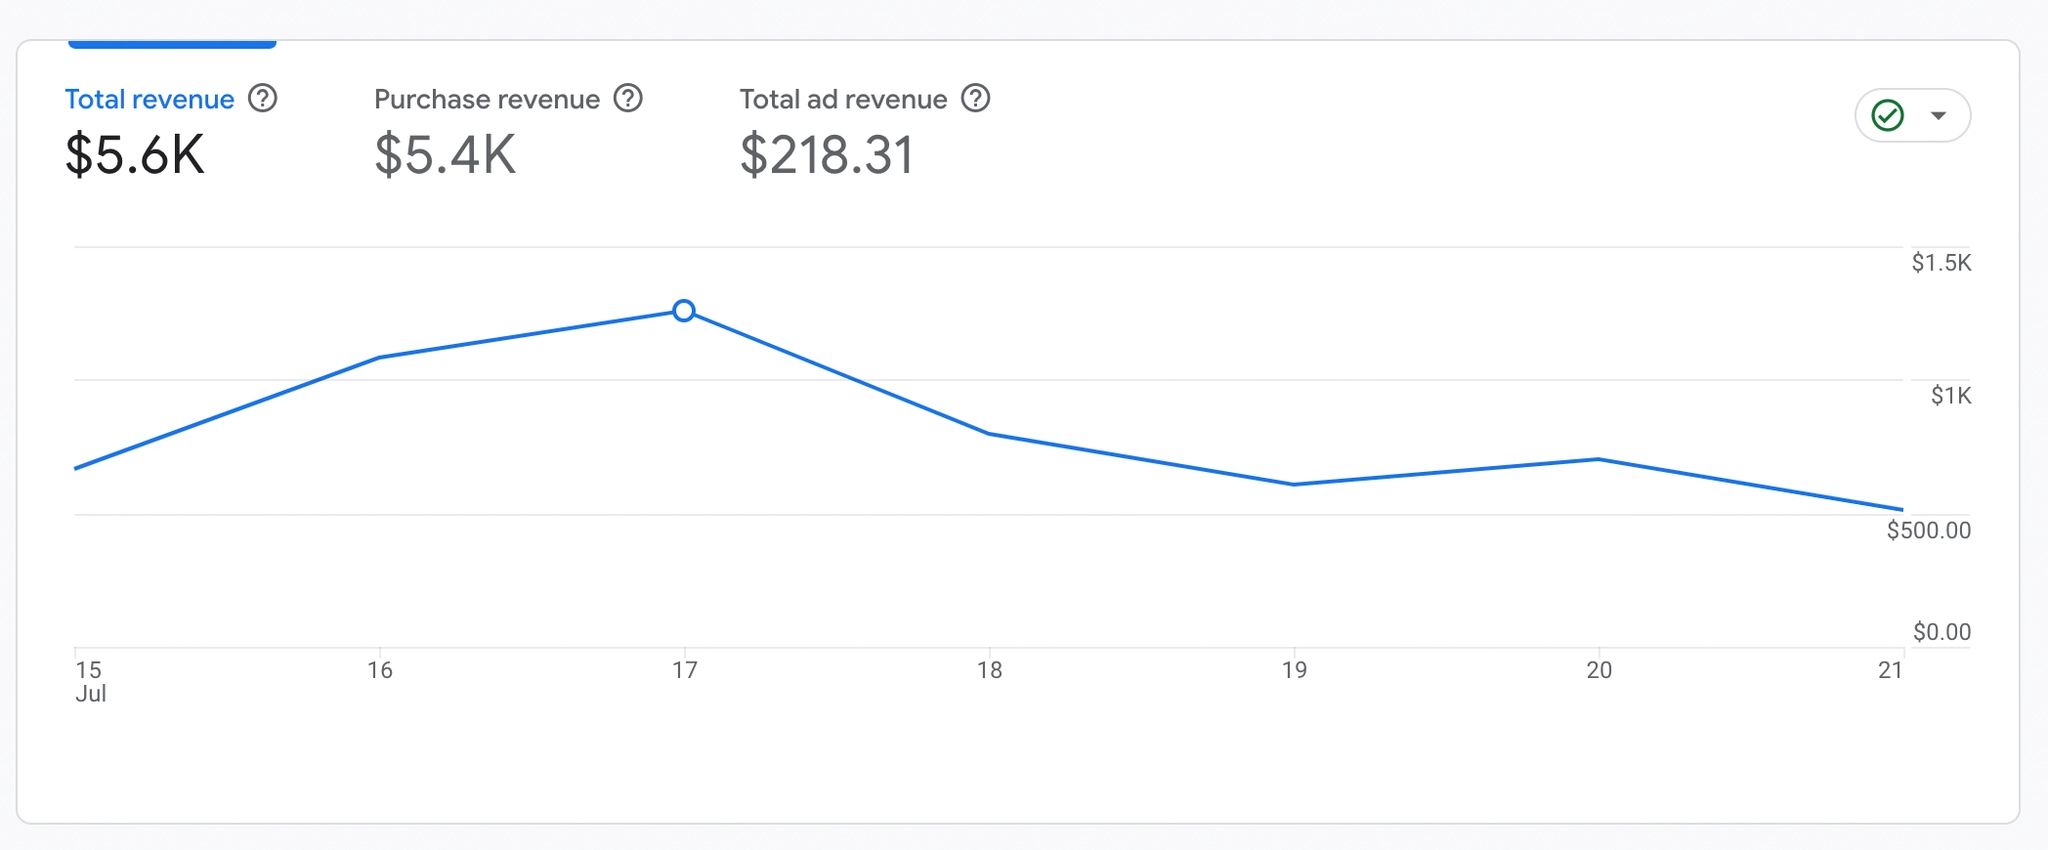Click the 21 date label on x-axis
Screen dimensions: 2048x850
click(x=1890, y=670)
